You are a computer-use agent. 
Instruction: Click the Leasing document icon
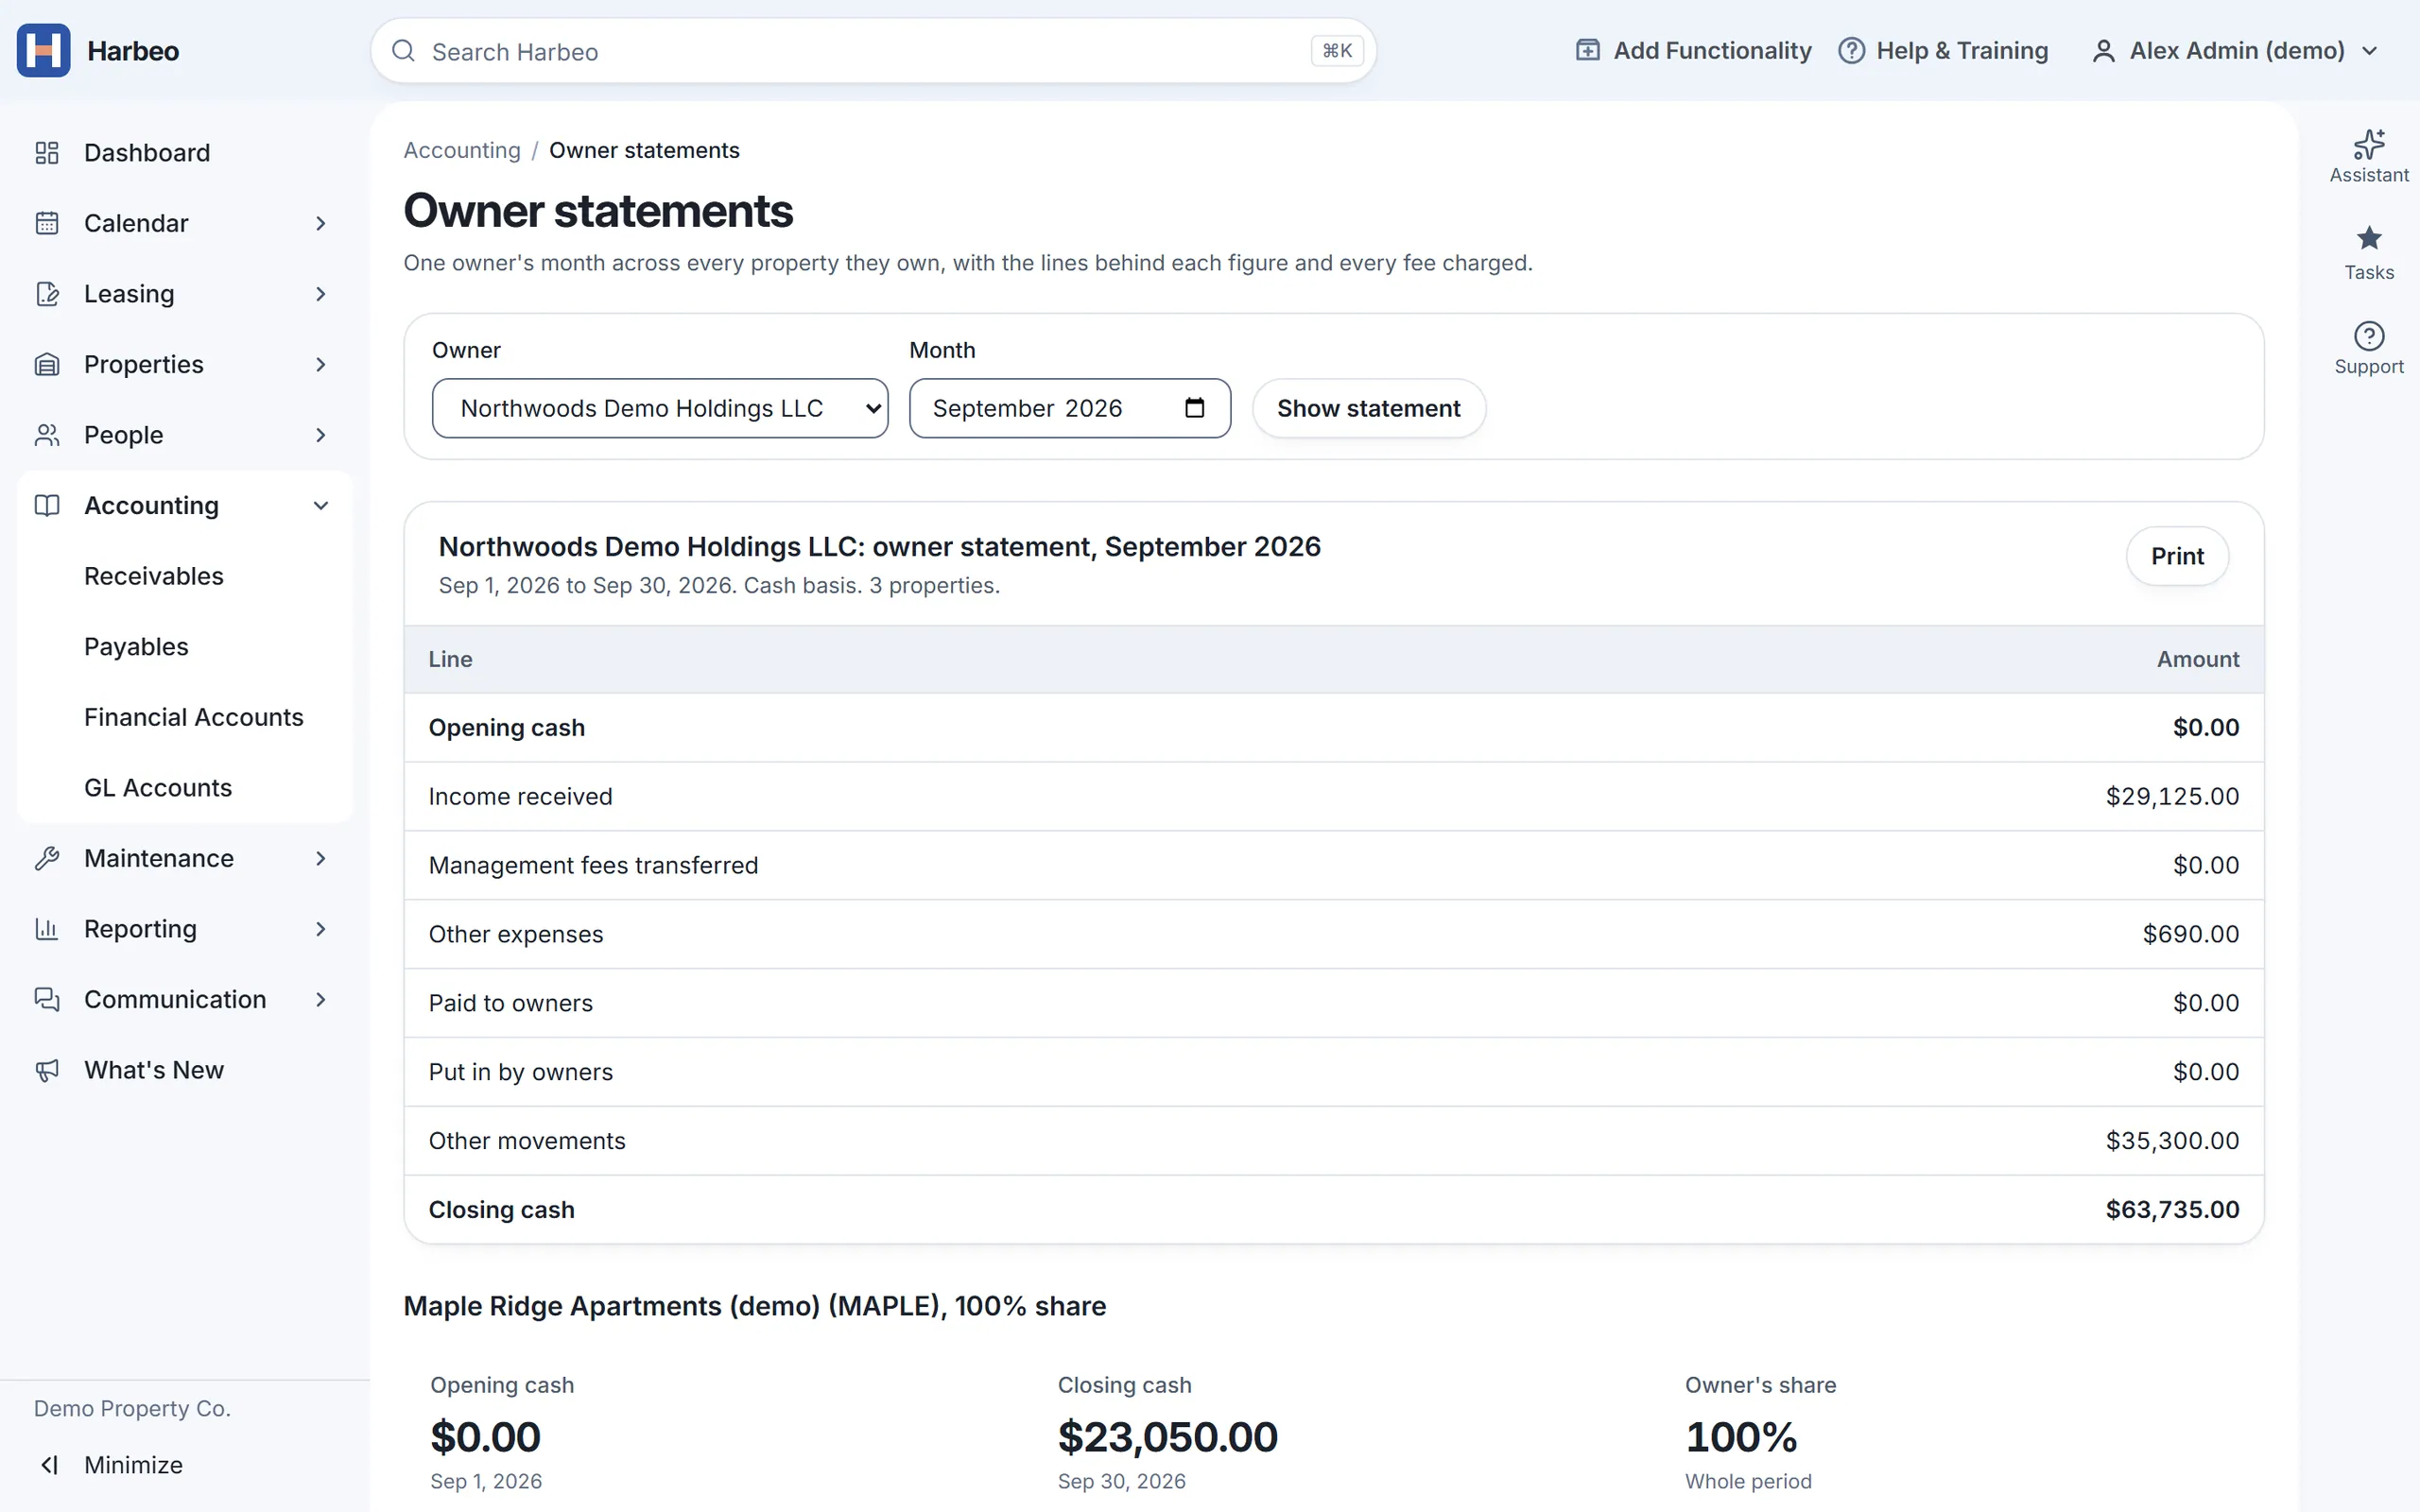point(47,294)
